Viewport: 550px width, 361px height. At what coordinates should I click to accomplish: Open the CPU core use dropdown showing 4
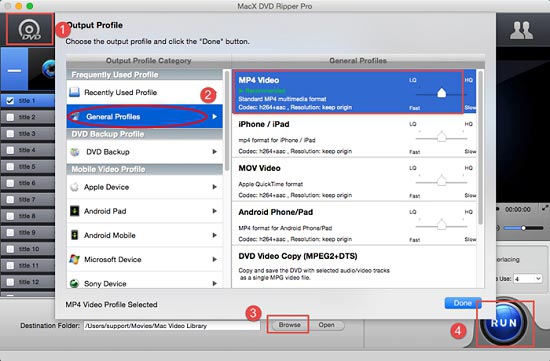pyautogui.click(x=528, y=279)
